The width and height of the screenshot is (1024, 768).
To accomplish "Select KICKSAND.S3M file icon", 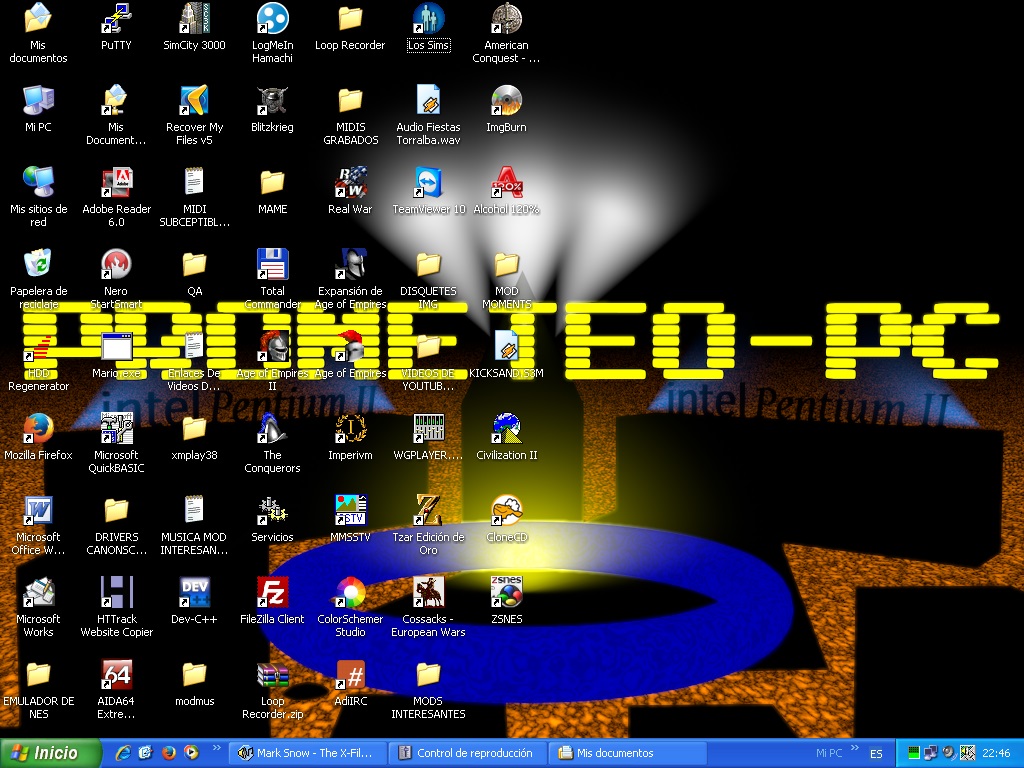I will coord(506,356).
